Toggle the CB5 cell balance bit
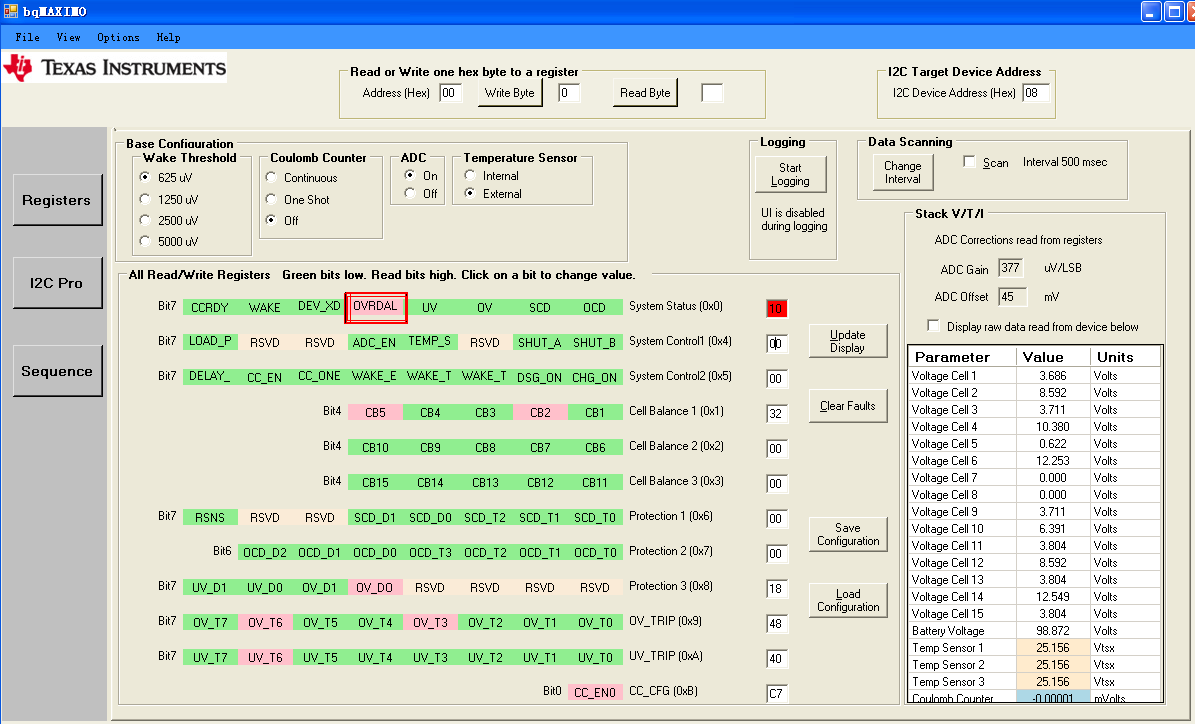Image resolution: width=1195 pixels, height=724 pixels. click(x=375, y=412)
